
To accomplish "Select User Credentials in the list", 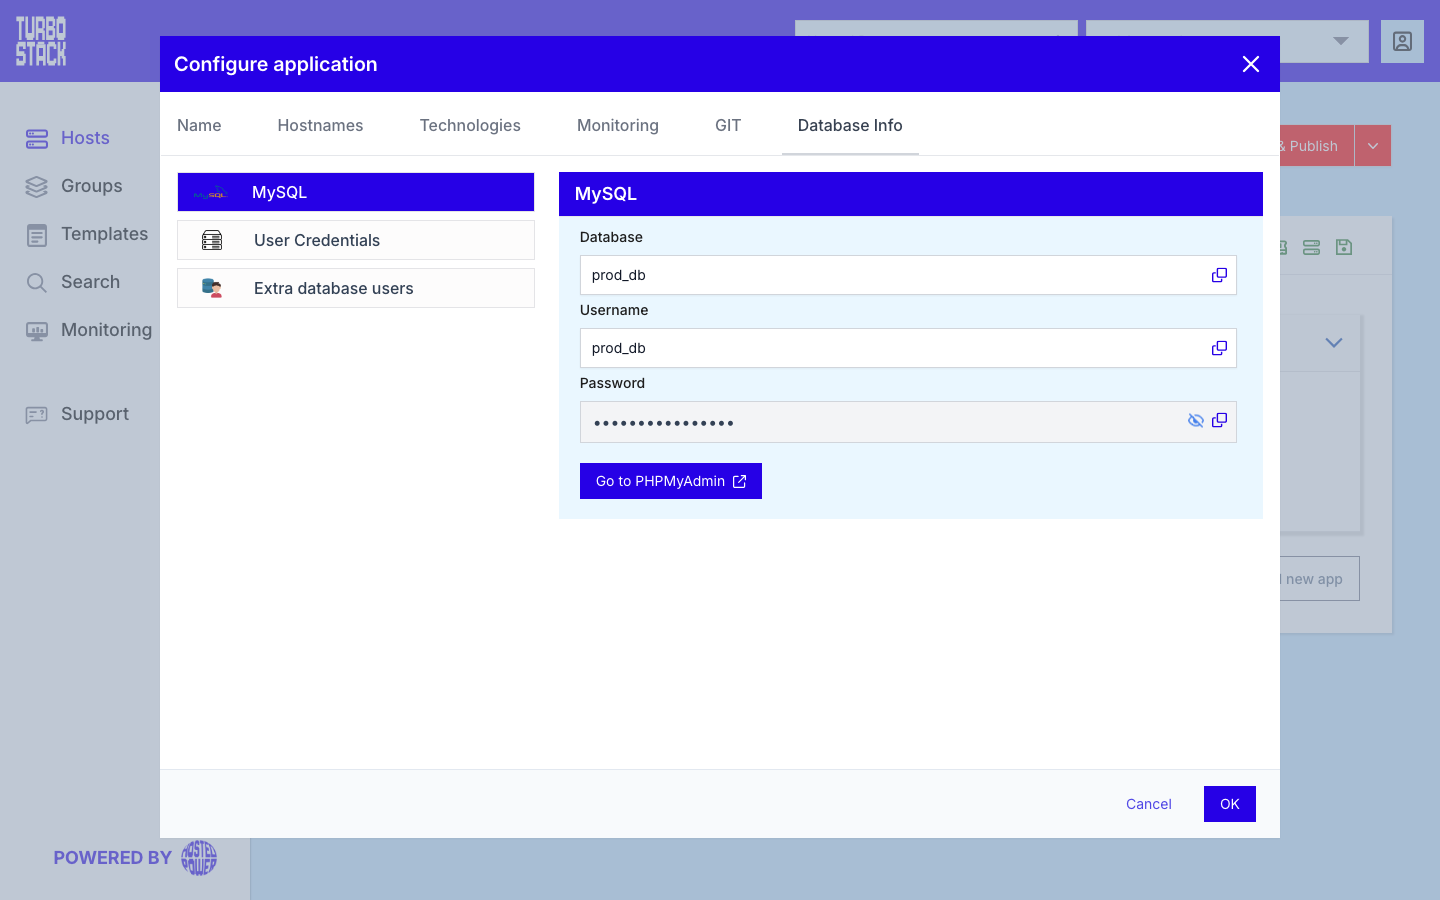I will pyautogui.click(x=356, y=240).
